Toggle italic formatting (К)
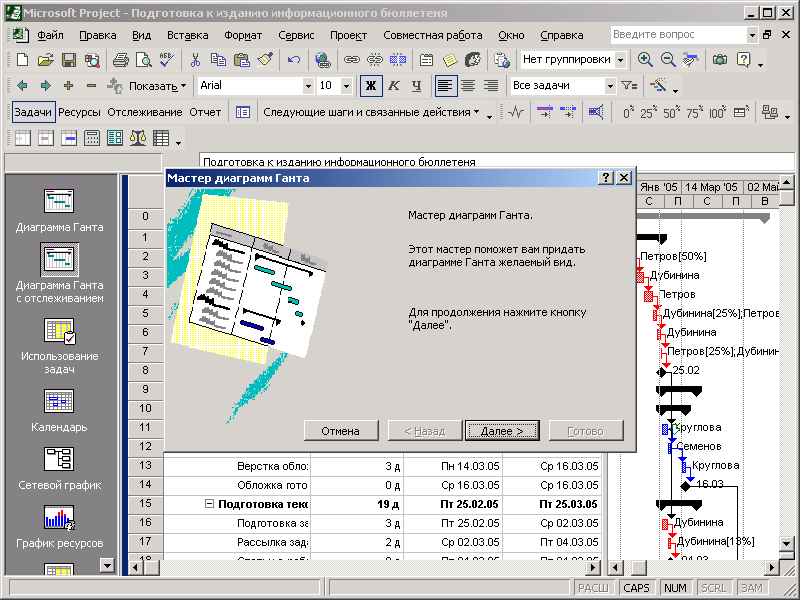The image size is (800, 600). [393, 86]
